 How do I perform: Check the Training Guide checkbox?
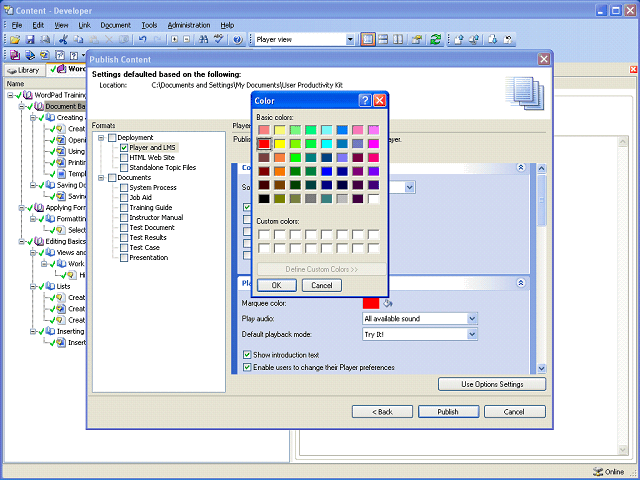click(x=124, y=208)
